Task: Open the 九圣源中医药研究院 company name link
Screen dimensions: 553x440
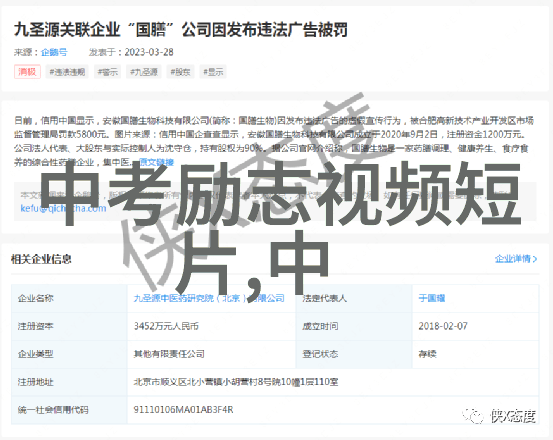Action: (x=209, y=298)
